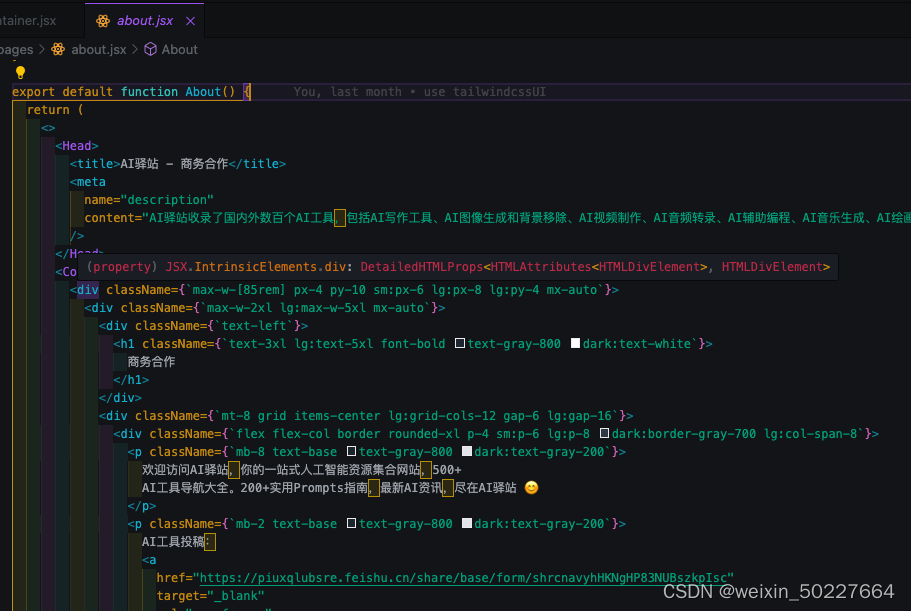Image resolution: width=911 pixels, height=611 pixels.
Task: Click the pages breadcrumb segment
Action: (x=16, y=50)
